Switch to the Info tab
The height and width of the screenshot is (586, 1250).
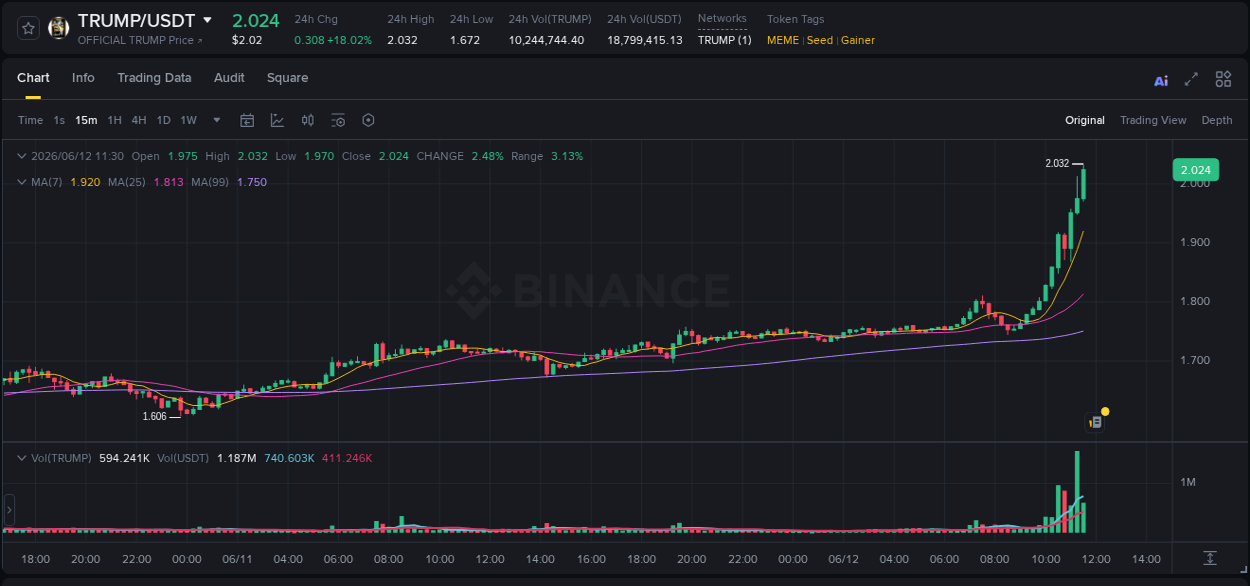(83, 78)
